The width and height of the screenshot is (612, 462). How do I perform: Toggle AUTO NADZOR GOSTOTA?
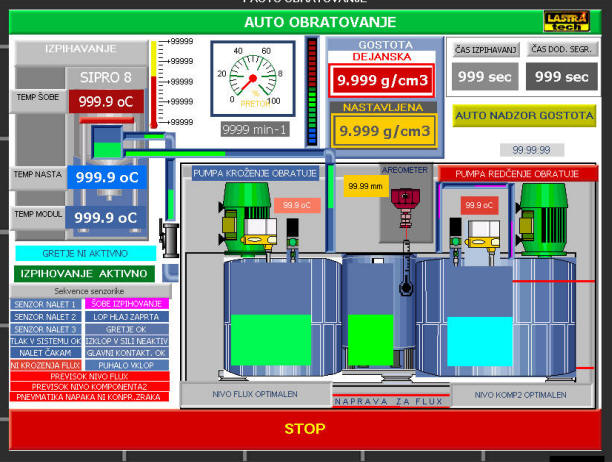click(x=525, y=116)
